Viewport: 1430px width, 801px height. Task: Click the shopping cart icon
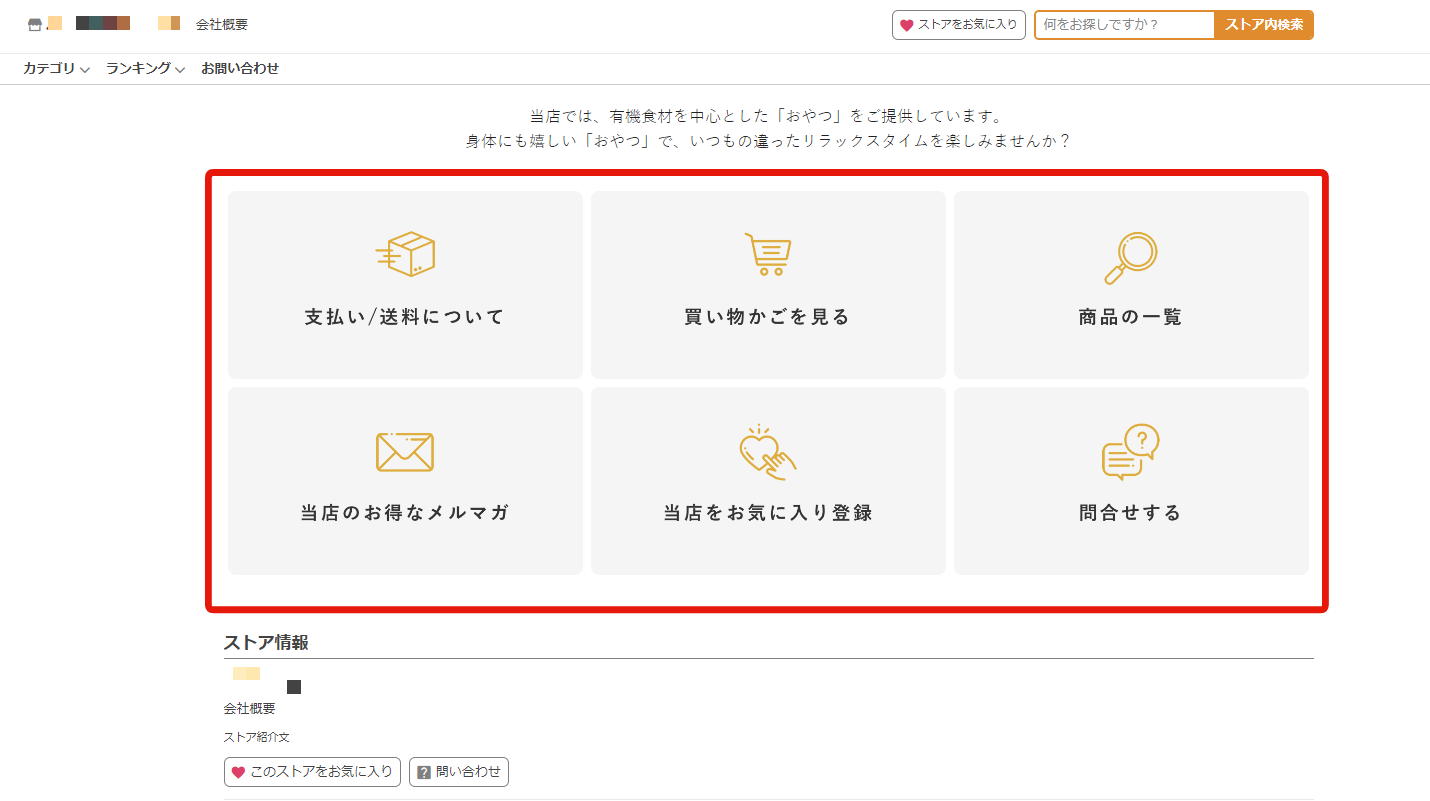[x=767, y=254]
